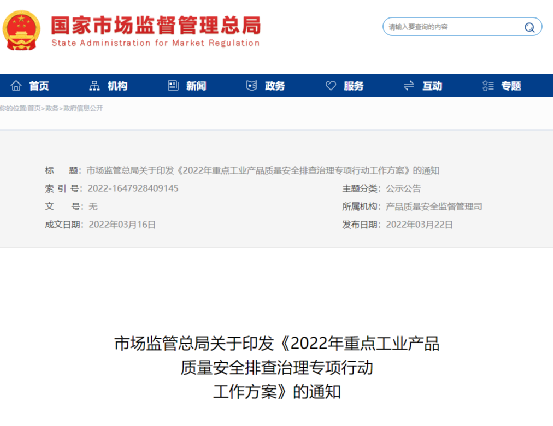Click the home house icon
The height and width of the screenshot is (426, 553).
(16, 86)
